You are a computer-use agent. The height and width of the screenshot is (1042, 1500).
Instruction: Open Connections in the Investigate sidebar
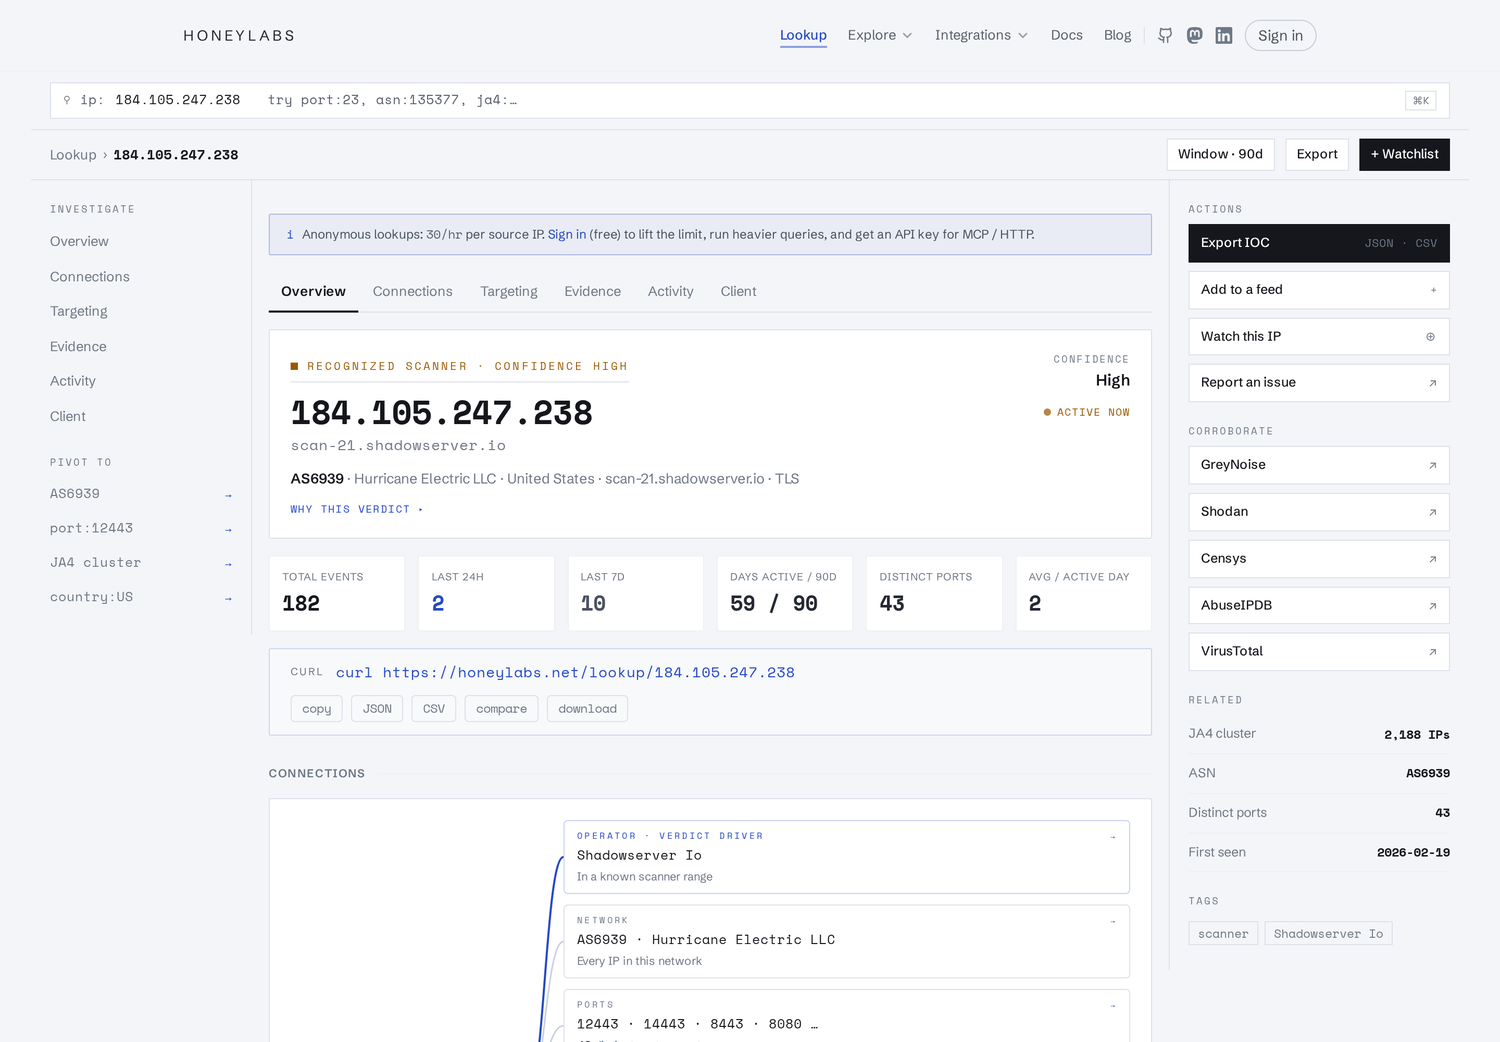(90, 277)
